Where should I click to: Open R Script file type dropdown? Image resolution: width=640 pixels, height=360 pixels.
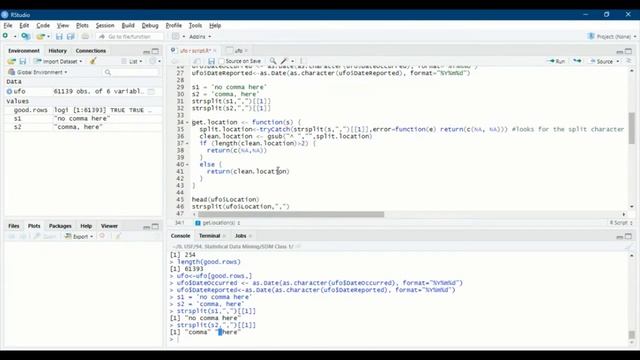tap(621, 223)
